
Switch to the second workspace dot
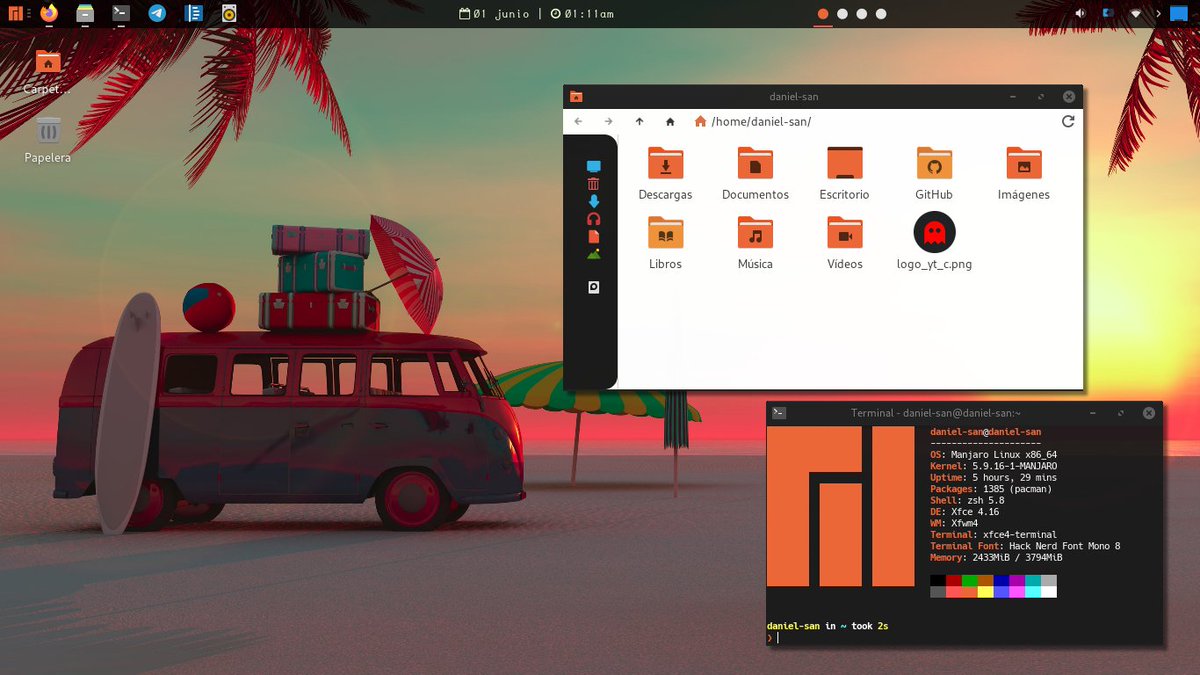point(844,13)
